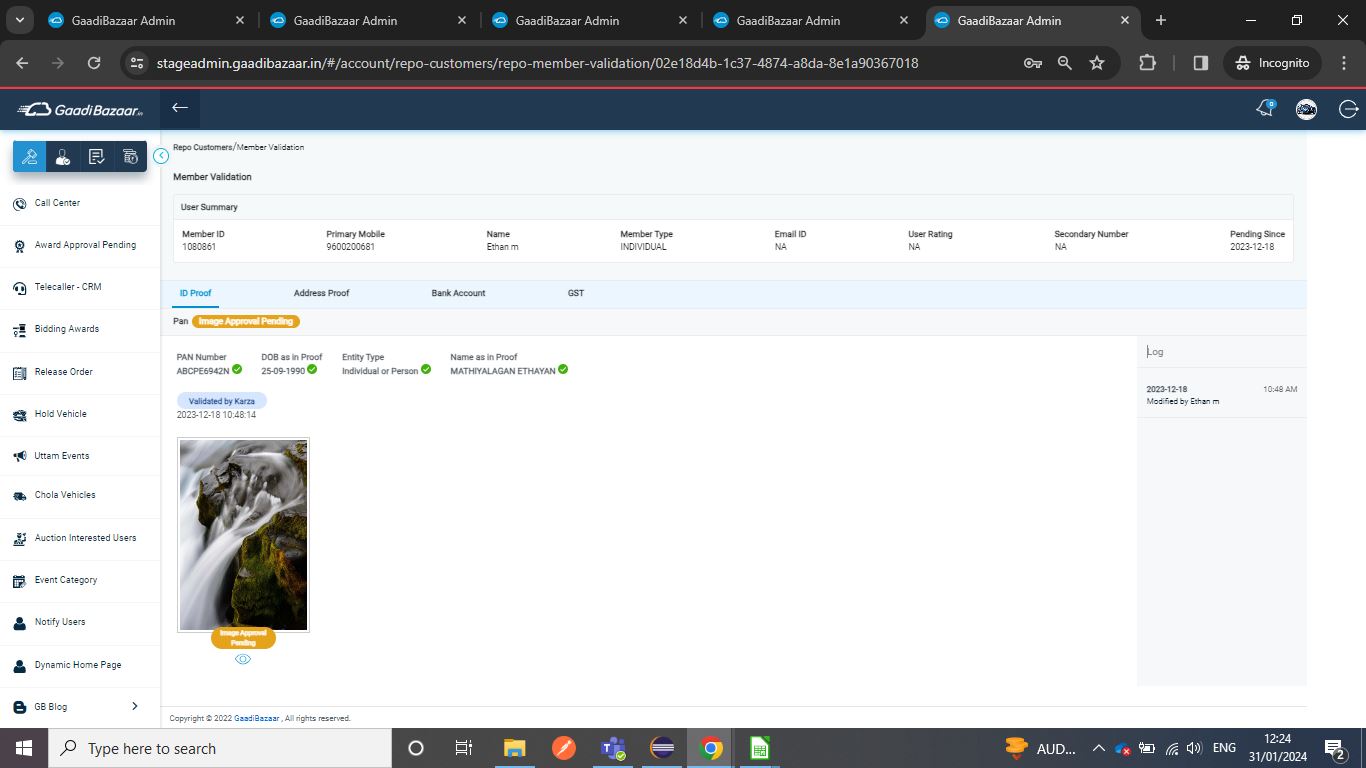Collapse the left sidebar with the round chevron
1366x768 pixels.
pyautogui.click(x=161, y=156)
